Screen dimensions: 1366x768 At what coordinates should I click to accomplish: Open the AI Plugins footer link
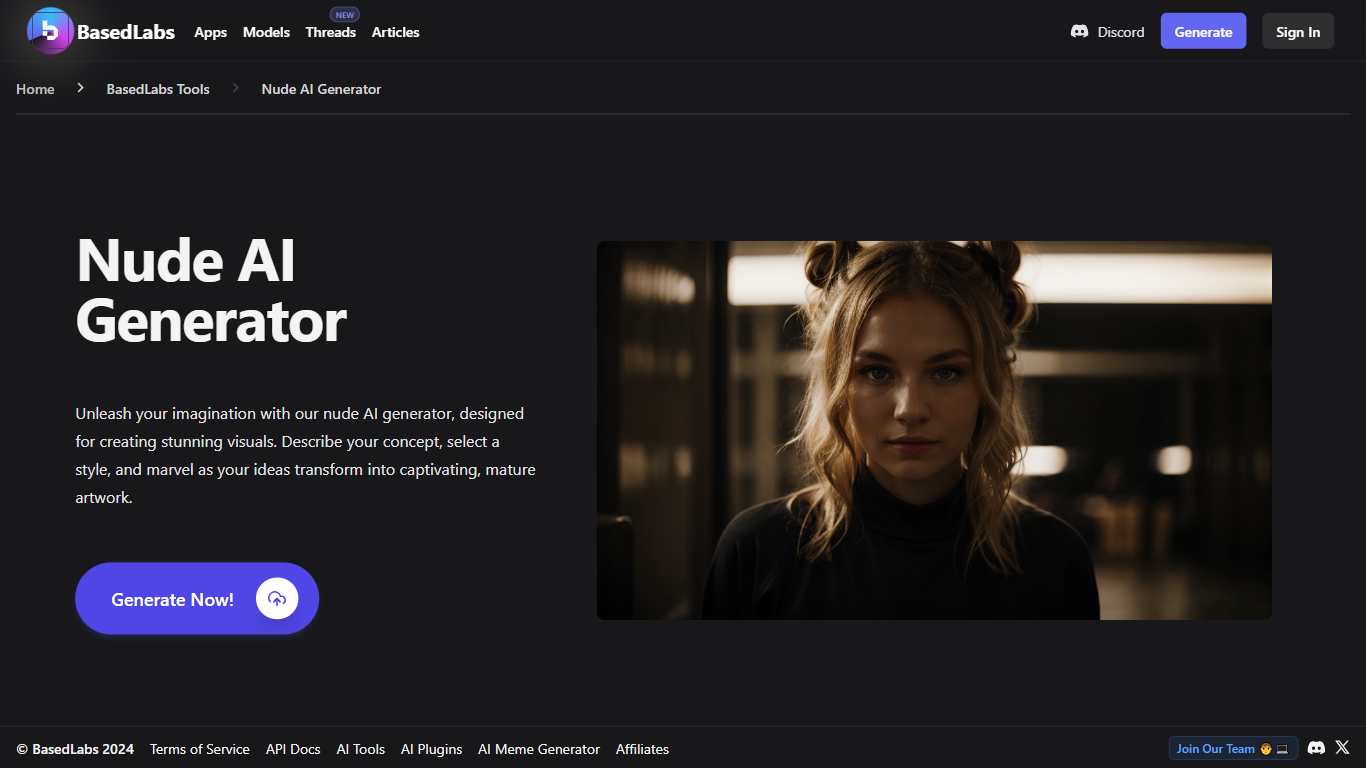pyautogui.click(x=432, y=749)
